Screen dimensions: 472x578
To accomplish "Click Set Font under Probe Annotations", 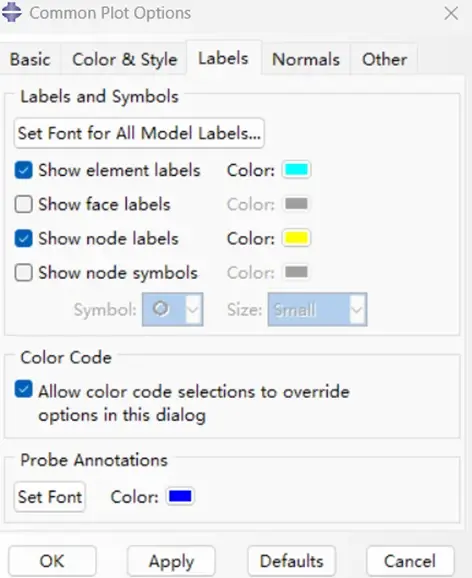I will 50,497.
